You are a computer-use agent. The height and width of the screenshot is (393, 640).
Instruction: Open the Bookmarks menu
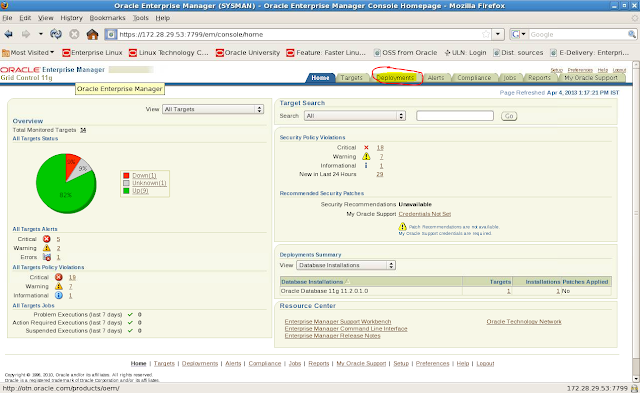click(107, 18)
